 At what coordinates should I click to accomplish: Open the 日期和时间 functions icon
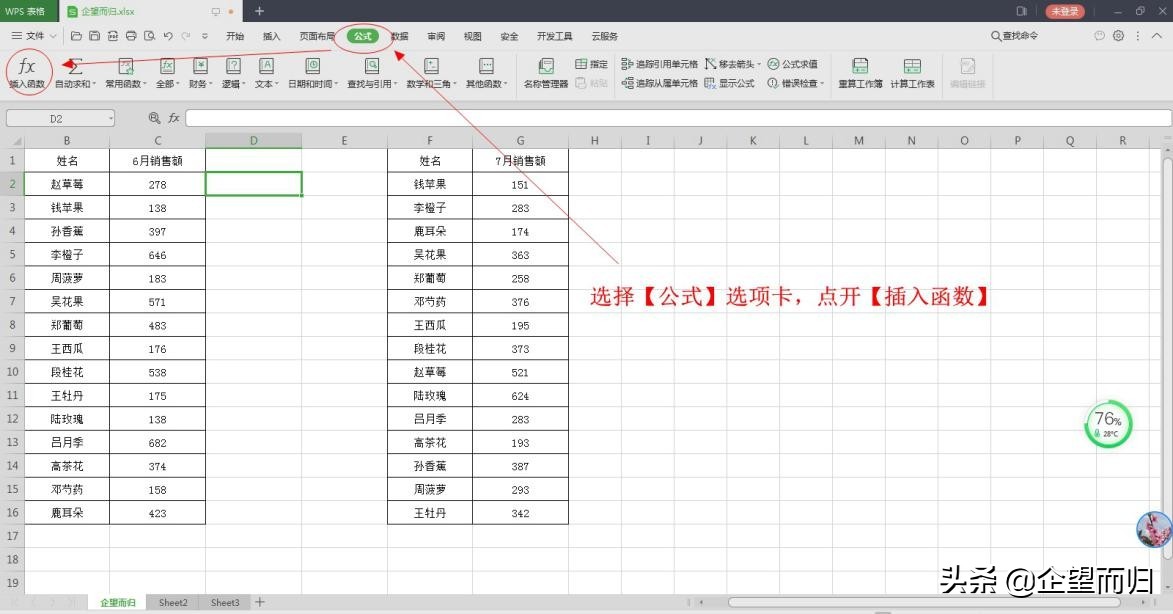click(x=313, y=67)
